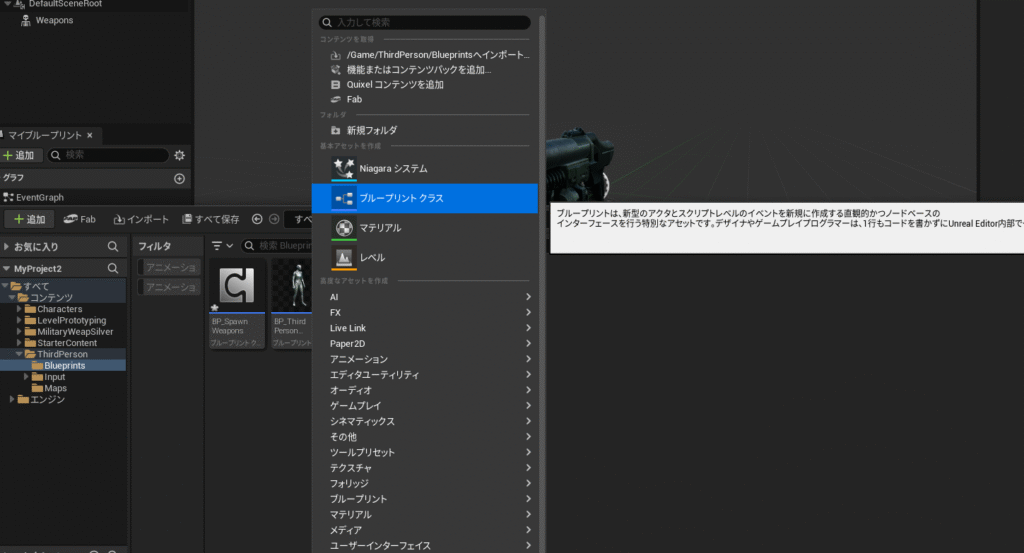Select the Niagara システム asset option

click(x=424, y=168)
